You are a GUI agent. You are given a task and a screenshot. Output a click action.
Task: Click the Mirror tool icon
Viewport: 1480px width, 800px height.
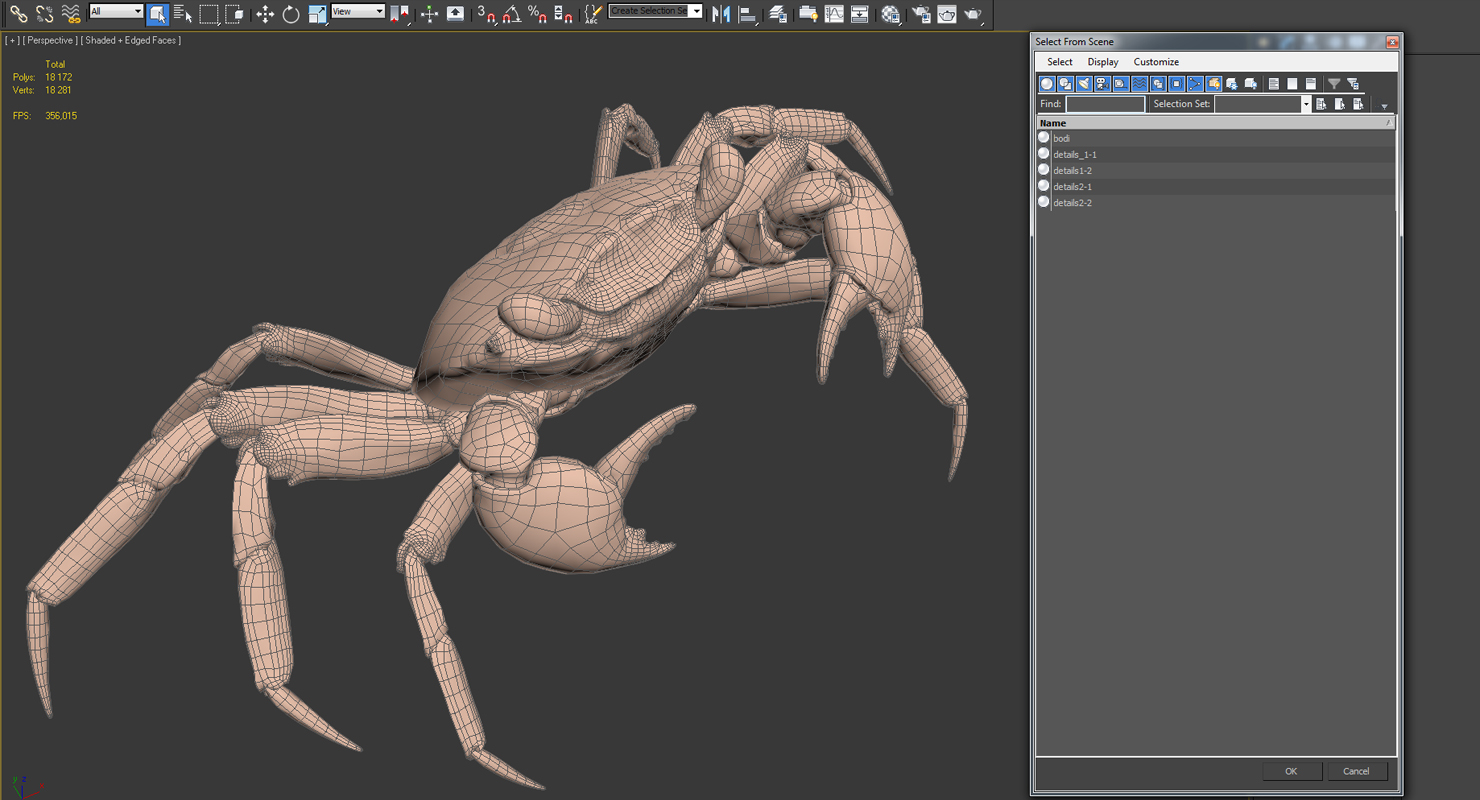(x=721, y=14)
